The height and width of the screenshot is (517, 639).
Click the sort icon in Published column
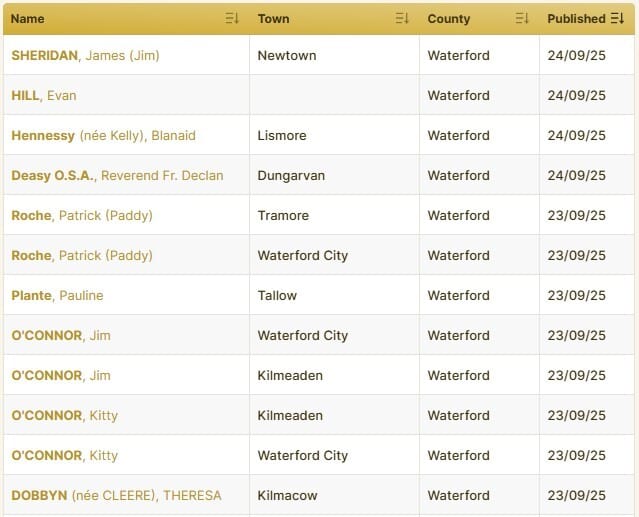(x=617, y=19)
